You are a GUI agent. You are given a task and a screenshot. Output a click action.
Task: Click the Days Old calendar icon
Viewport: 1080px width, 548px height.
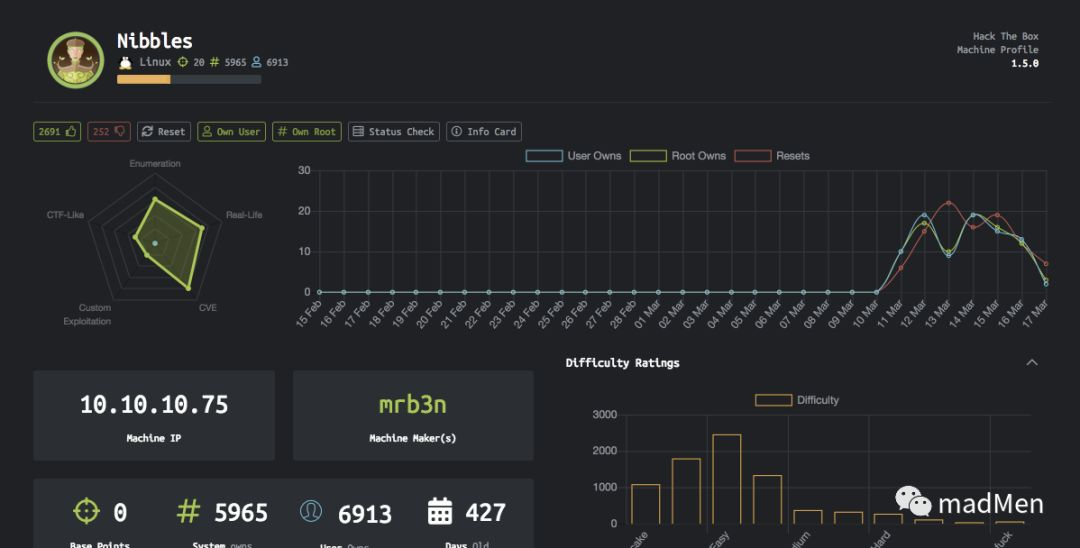pyautogui.click(x=440, y=511)
